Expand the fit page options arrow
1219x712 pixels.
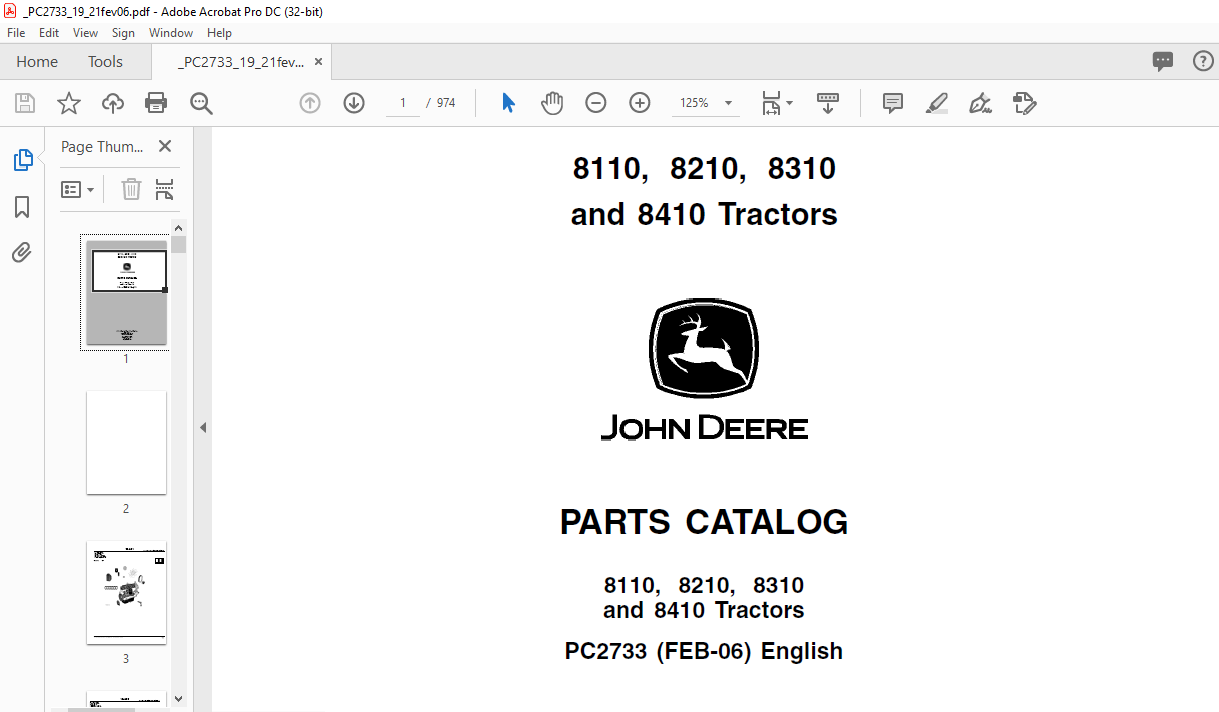pyautogui.click(x=789, y=103)
